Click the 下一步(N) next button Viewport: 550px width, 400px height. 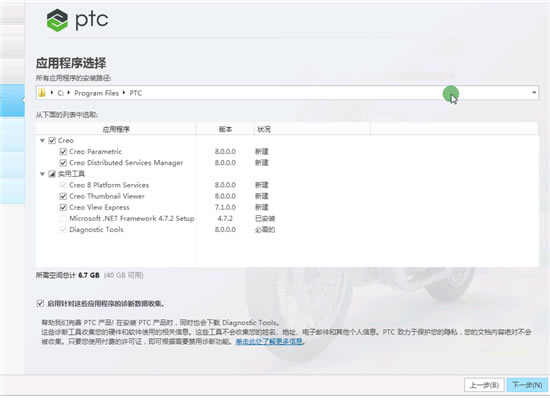click(527, 385)
